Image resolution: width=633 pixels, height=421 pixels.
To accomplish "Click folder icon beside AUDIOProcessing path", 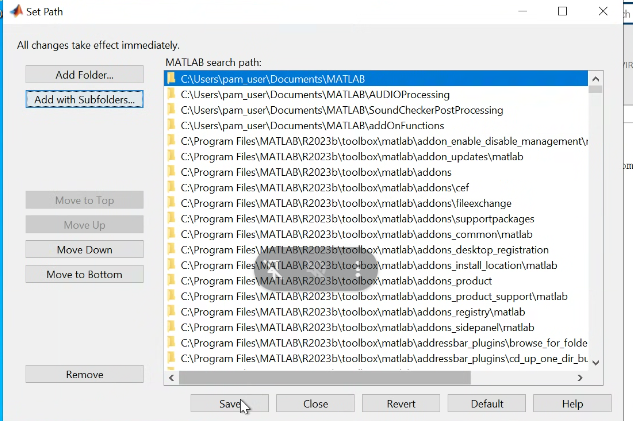I will click(x=171, y=94).
